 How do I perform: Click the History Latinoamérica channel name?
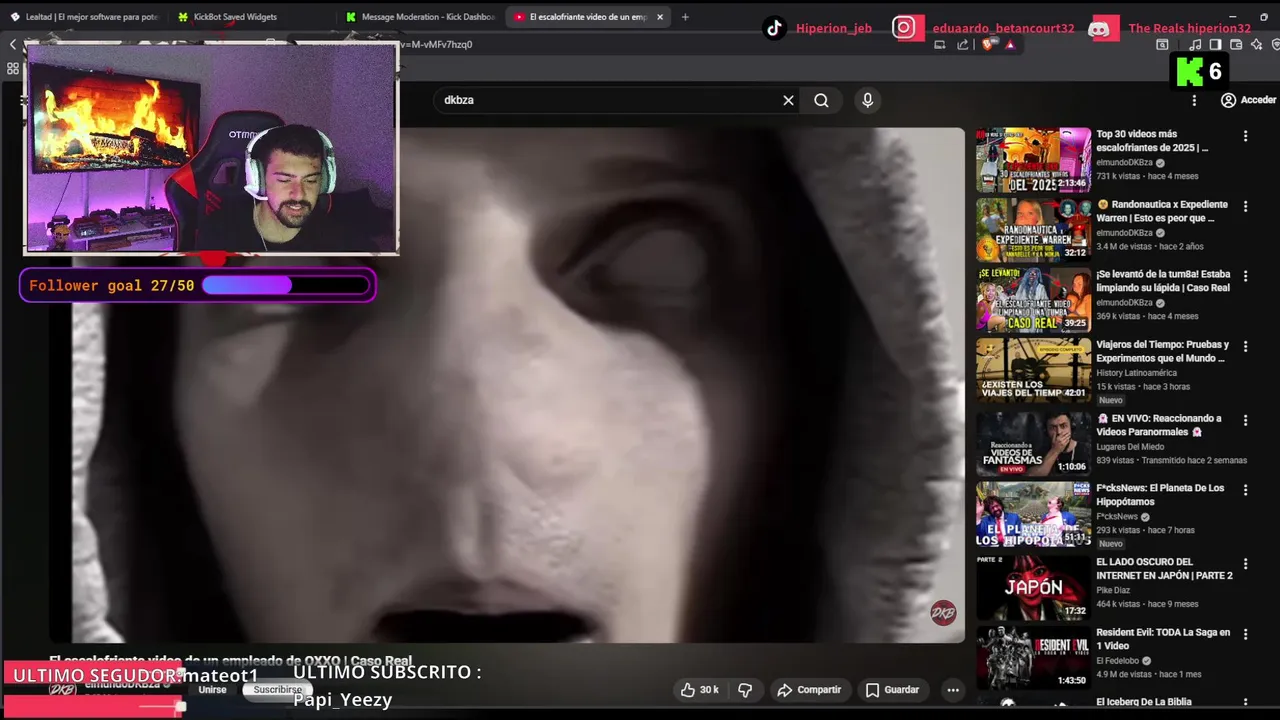(1136, 373)
